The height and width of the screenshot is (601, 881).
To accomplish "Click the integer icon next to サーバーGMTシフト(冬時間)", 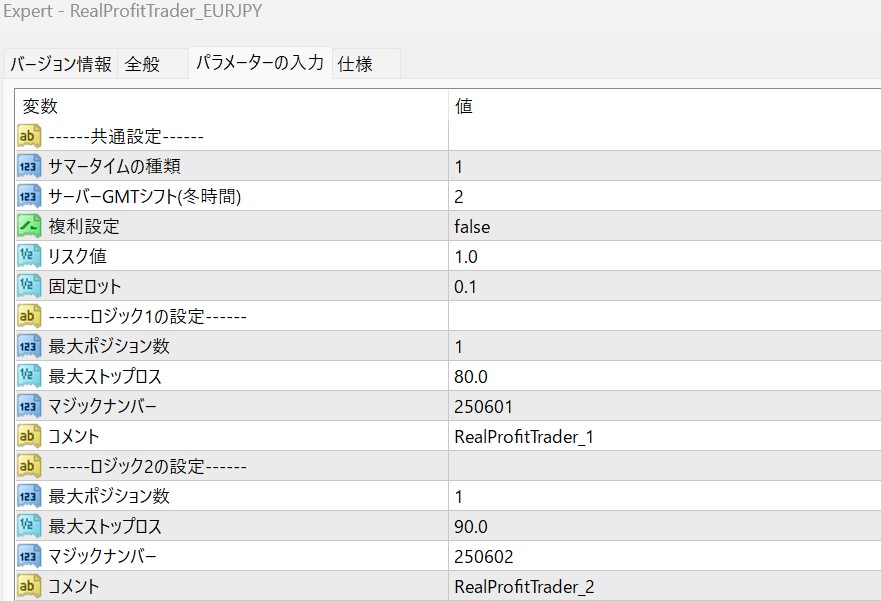I will (29, 196).
